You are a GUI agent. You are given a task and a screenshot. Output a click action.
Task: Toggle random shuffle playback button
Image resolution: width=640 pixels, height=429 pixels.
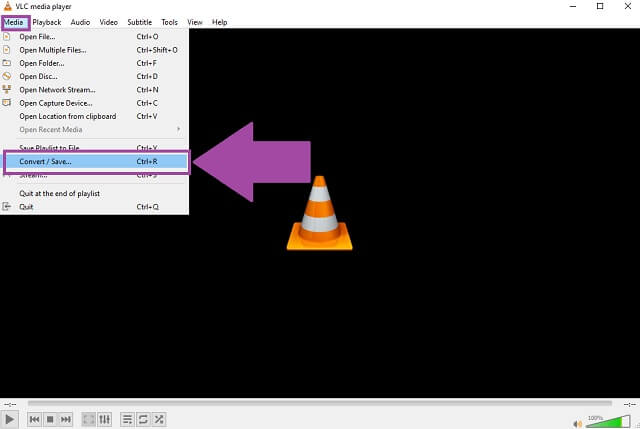pyautogui.click(x=159, y=419)
